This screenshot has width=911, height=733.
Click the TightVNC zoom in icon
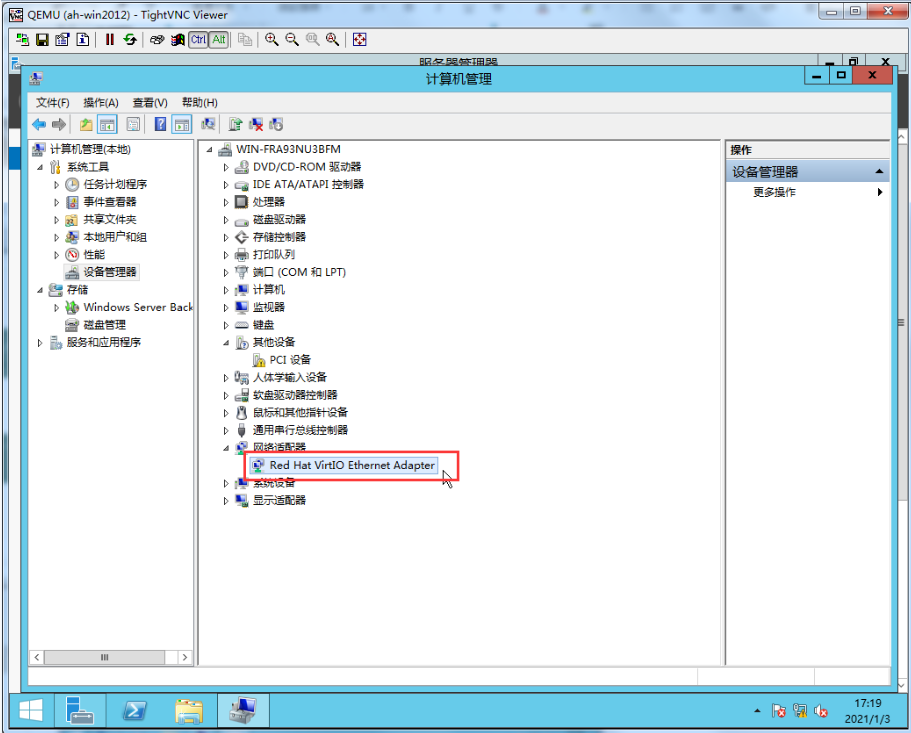(x=271, y=40)
